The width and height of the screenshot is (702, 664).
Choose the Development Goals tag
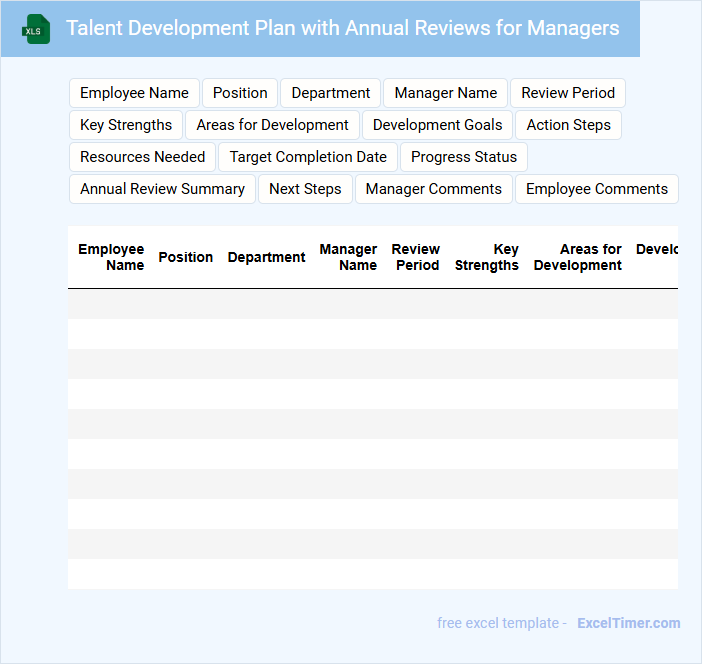click(x=437, y=125)
